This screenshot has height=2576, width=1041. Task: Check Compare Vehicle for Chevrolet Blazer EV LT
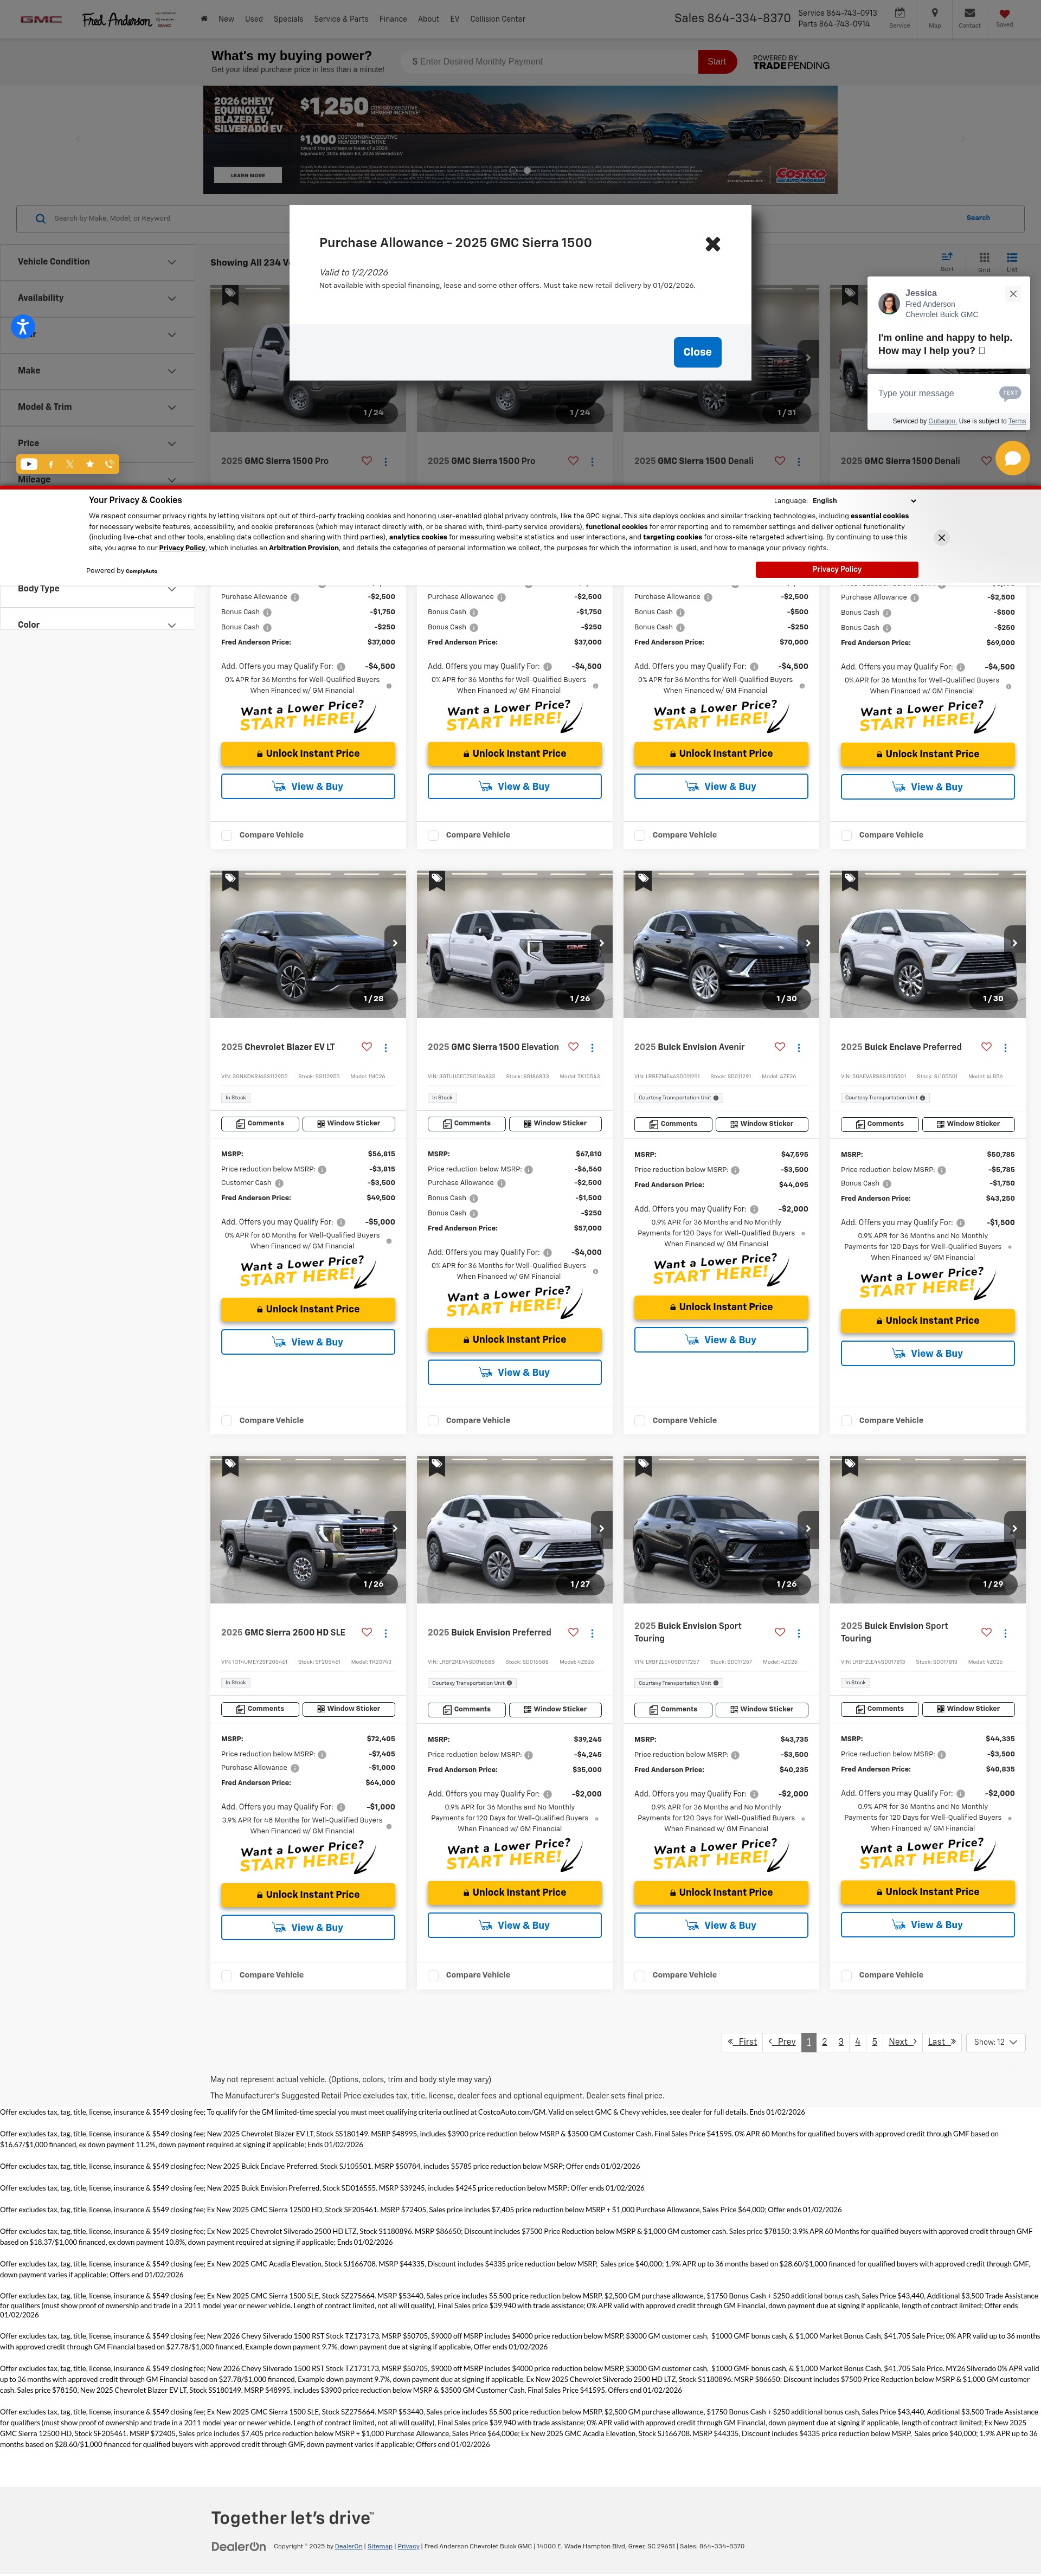tap(226, 1420)
